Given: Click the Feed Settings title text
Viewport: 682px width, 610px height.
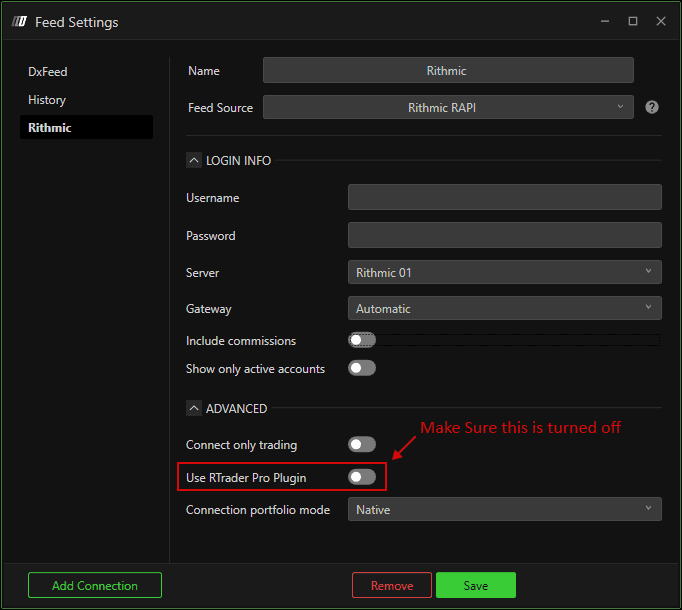Looking at the screenshot, I should 77,22.
